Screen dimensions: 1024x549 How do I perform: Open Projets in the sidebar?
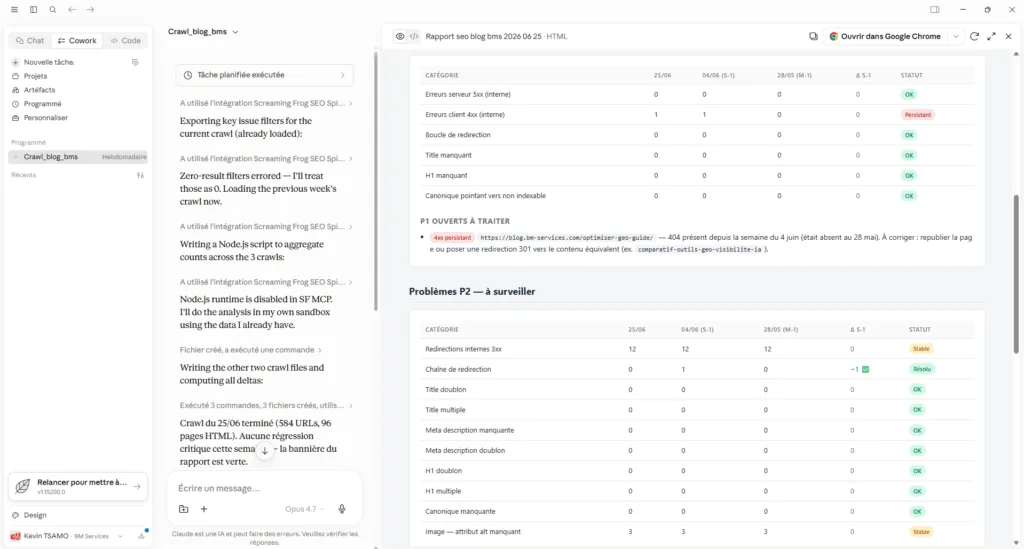[x=35, y=76]
